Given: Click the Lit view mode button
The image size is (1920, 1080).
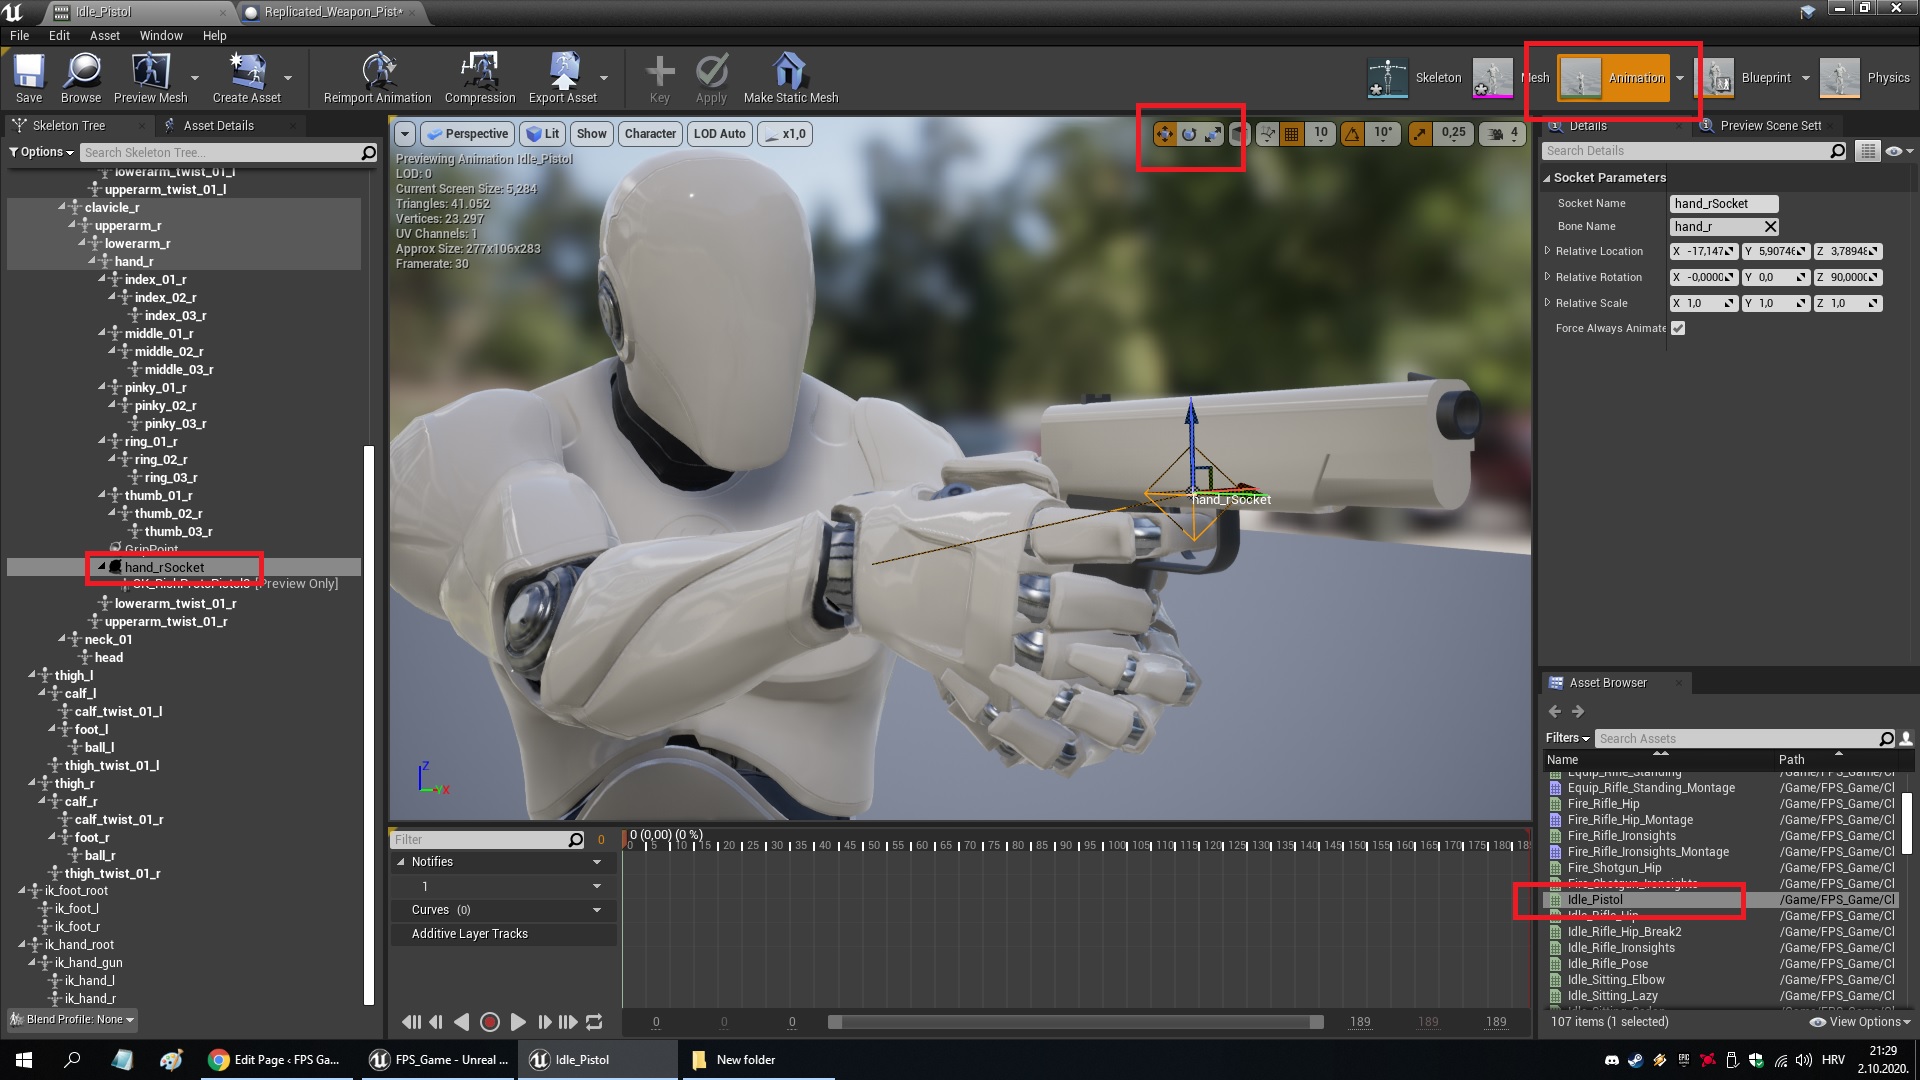Looking at the screenshot, I should (543, 134).
